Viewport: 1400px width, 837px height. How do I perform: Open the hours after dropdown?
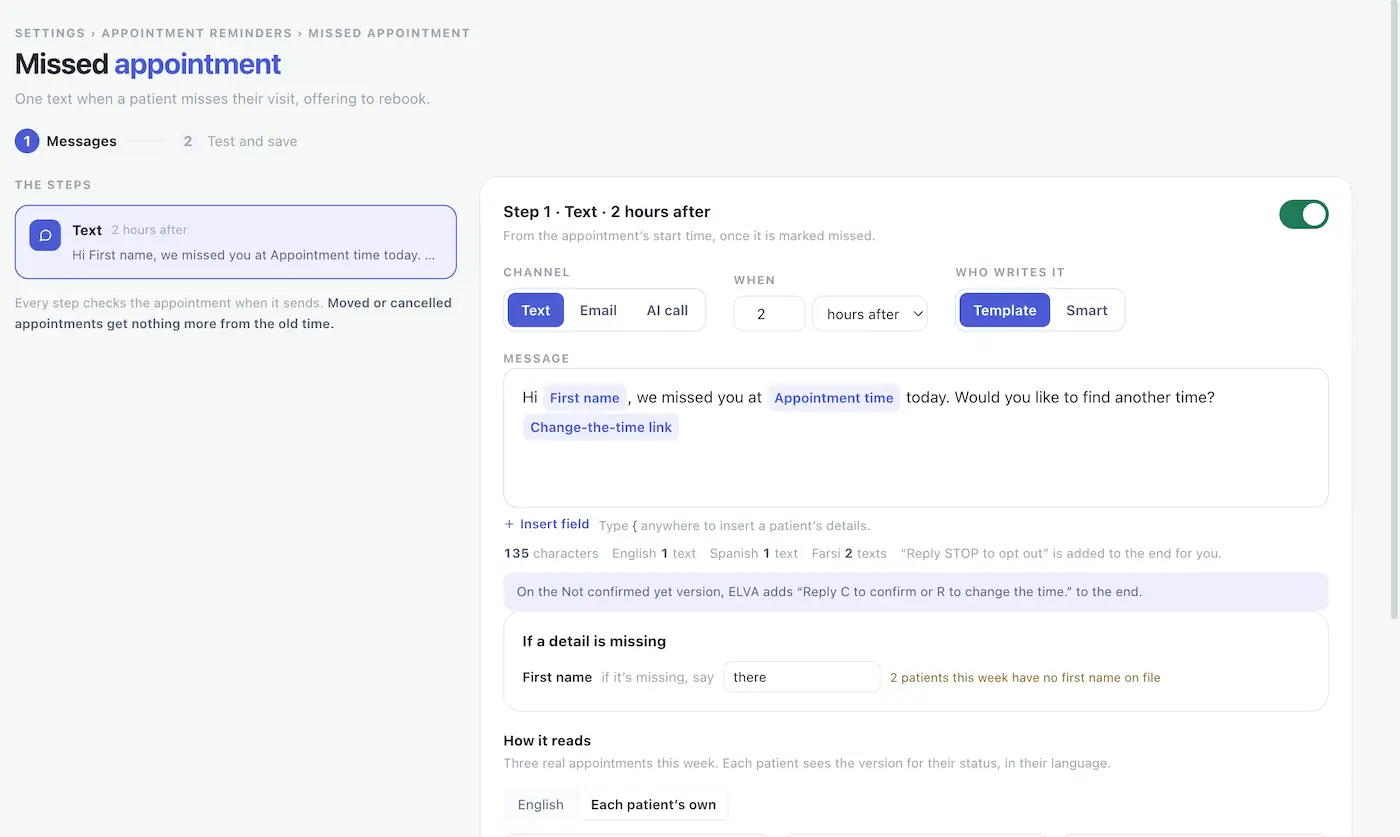(870, 314)
